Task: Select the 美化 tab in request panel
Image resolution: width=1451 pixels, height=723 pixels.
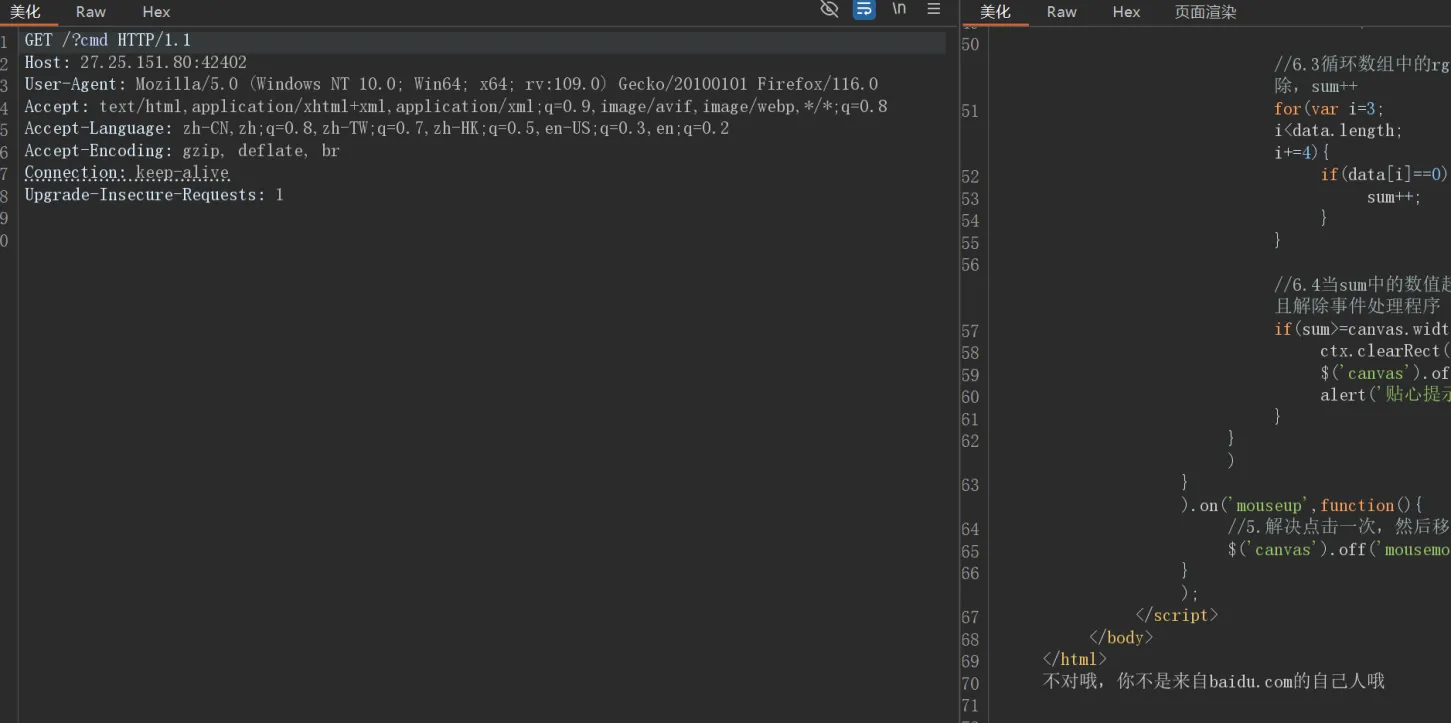Action: pos(25,12)
